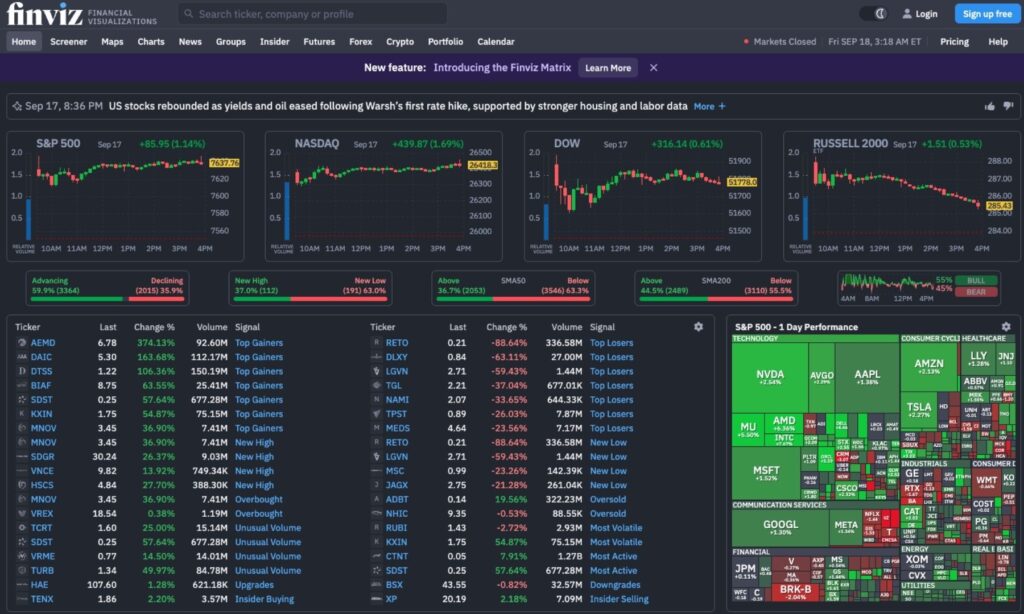Click the Downgrades signal for BSX
The image size is (1024, 614).
point(615,585)
